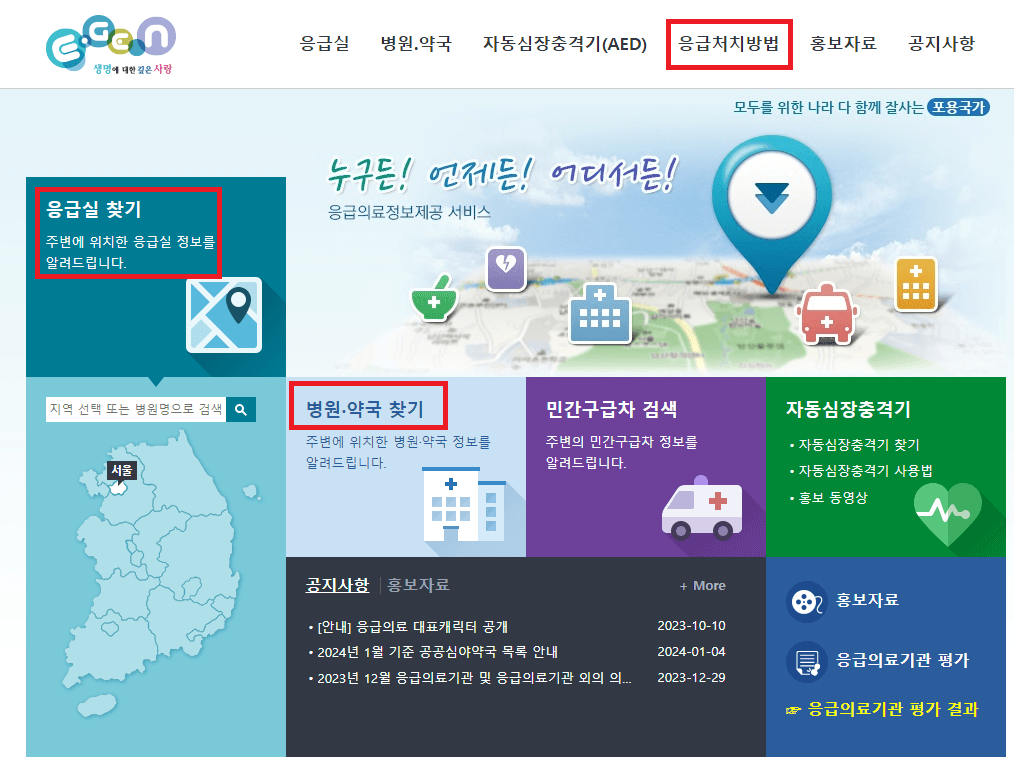Click the hospital building icon on the banner
Screen dimensions: 1014x763
pyautogui.click(x=598, y=316)
